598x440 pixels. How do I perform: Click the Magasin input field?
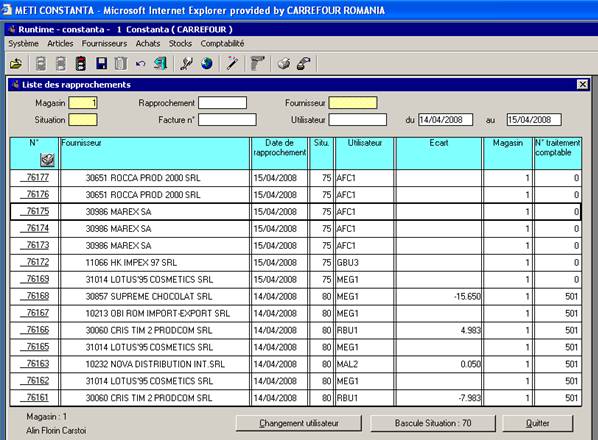[x=83, y=103]
